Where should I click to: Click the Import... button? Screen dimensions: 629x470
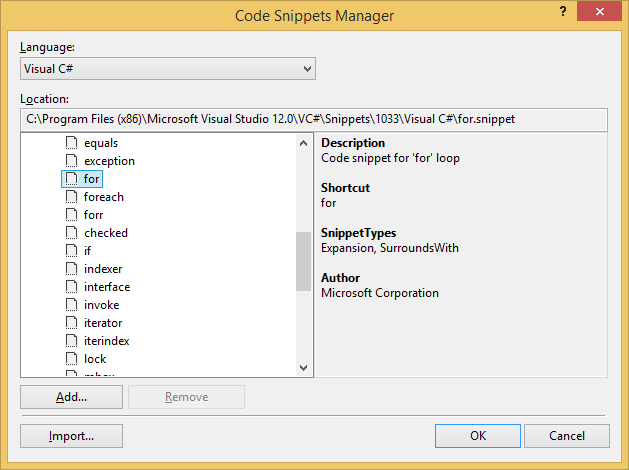[71, 436]
